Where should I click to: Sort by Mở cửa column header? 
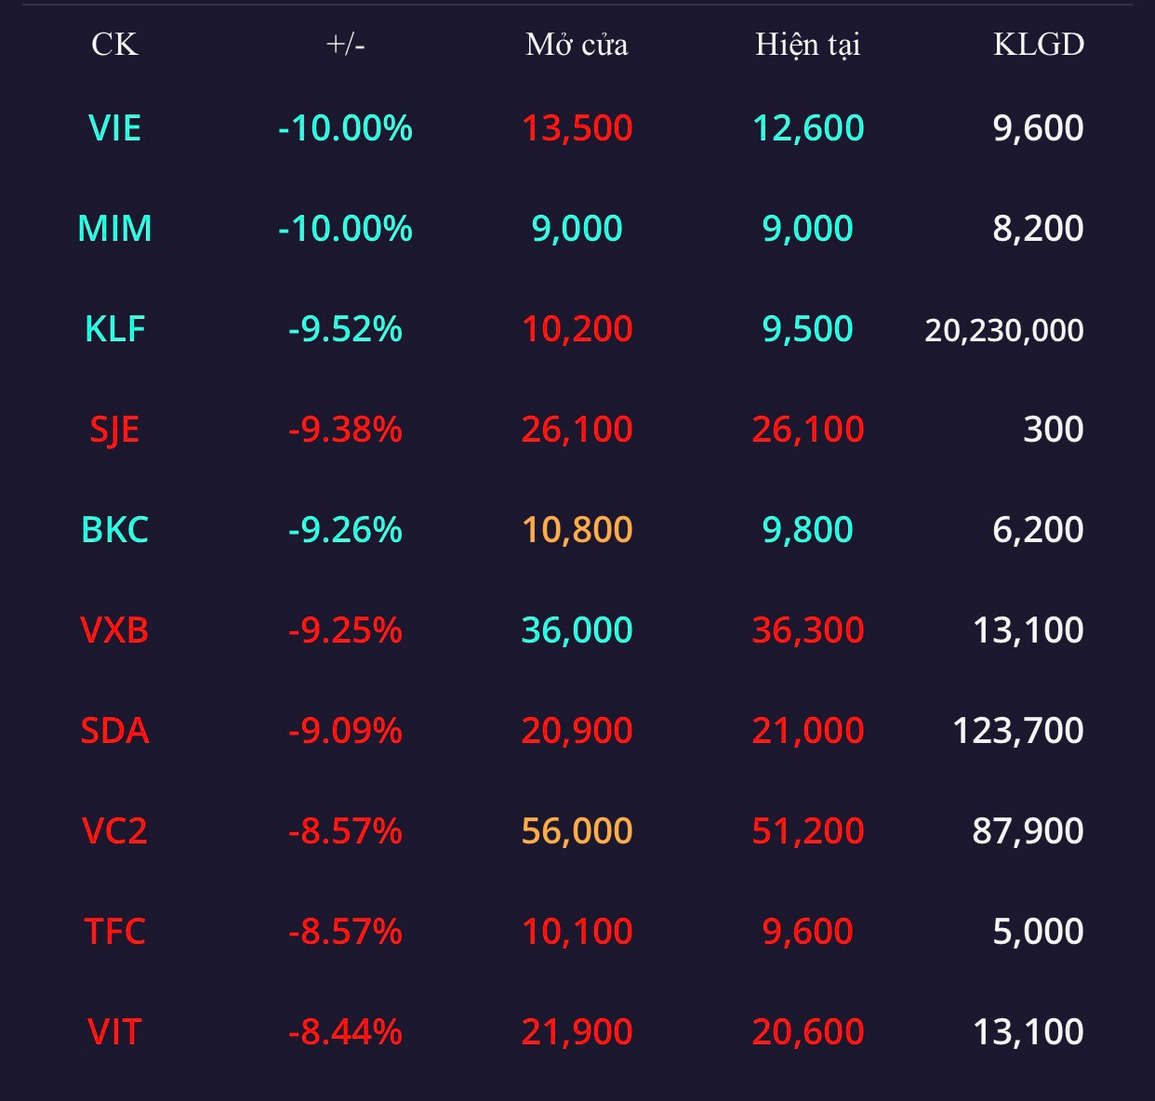(577, 45)
